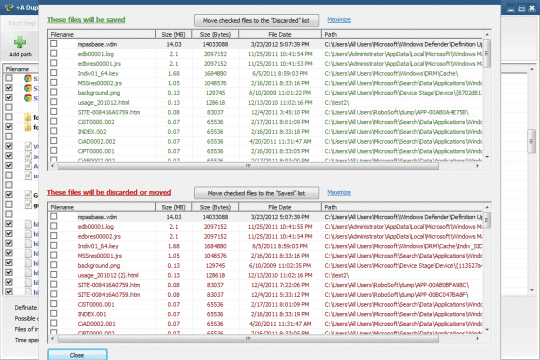Sort the discarded list by the File Date column
540x360 pixels.
click(280, 207)
